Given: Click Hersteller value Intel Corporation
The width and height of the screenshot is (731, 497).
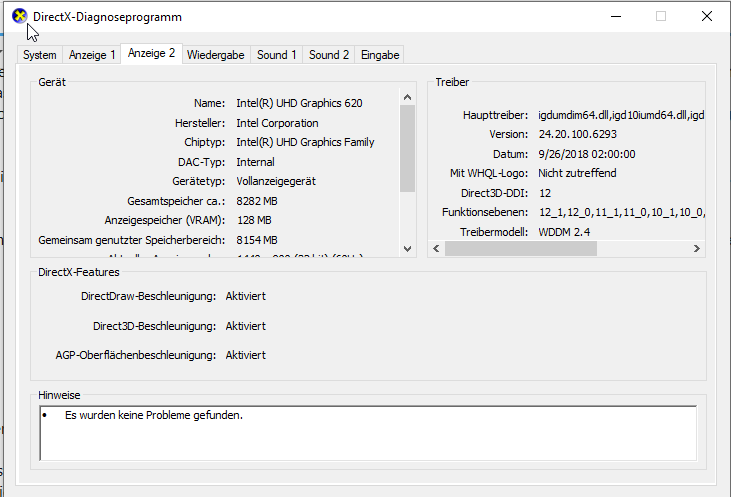Looking at the screenshot, I should [x=277, y=123].
